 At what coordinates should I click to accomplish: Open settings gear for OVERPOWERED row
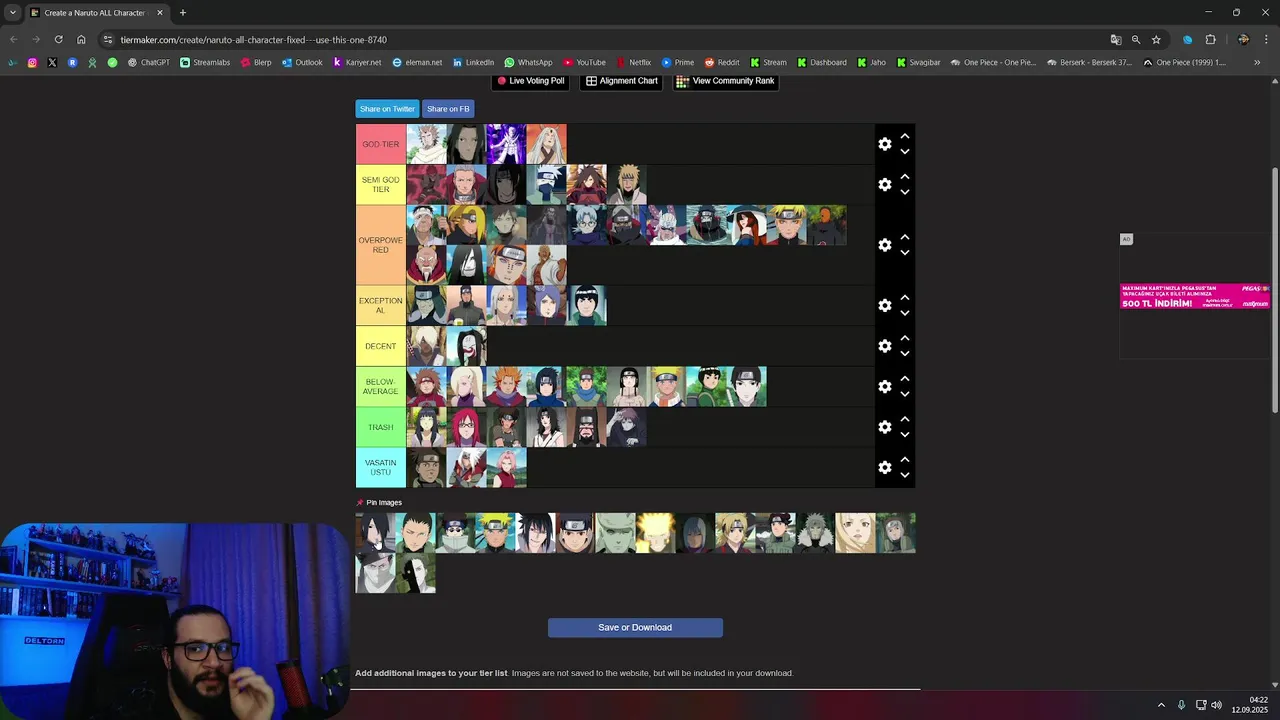(885, 245)
